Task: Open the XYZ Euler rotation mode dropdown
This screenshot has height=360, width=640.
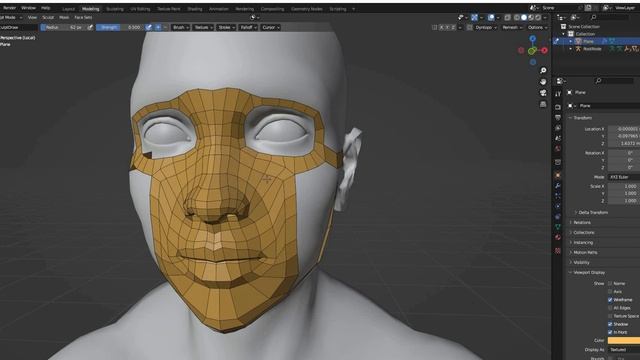Action: 624,177
